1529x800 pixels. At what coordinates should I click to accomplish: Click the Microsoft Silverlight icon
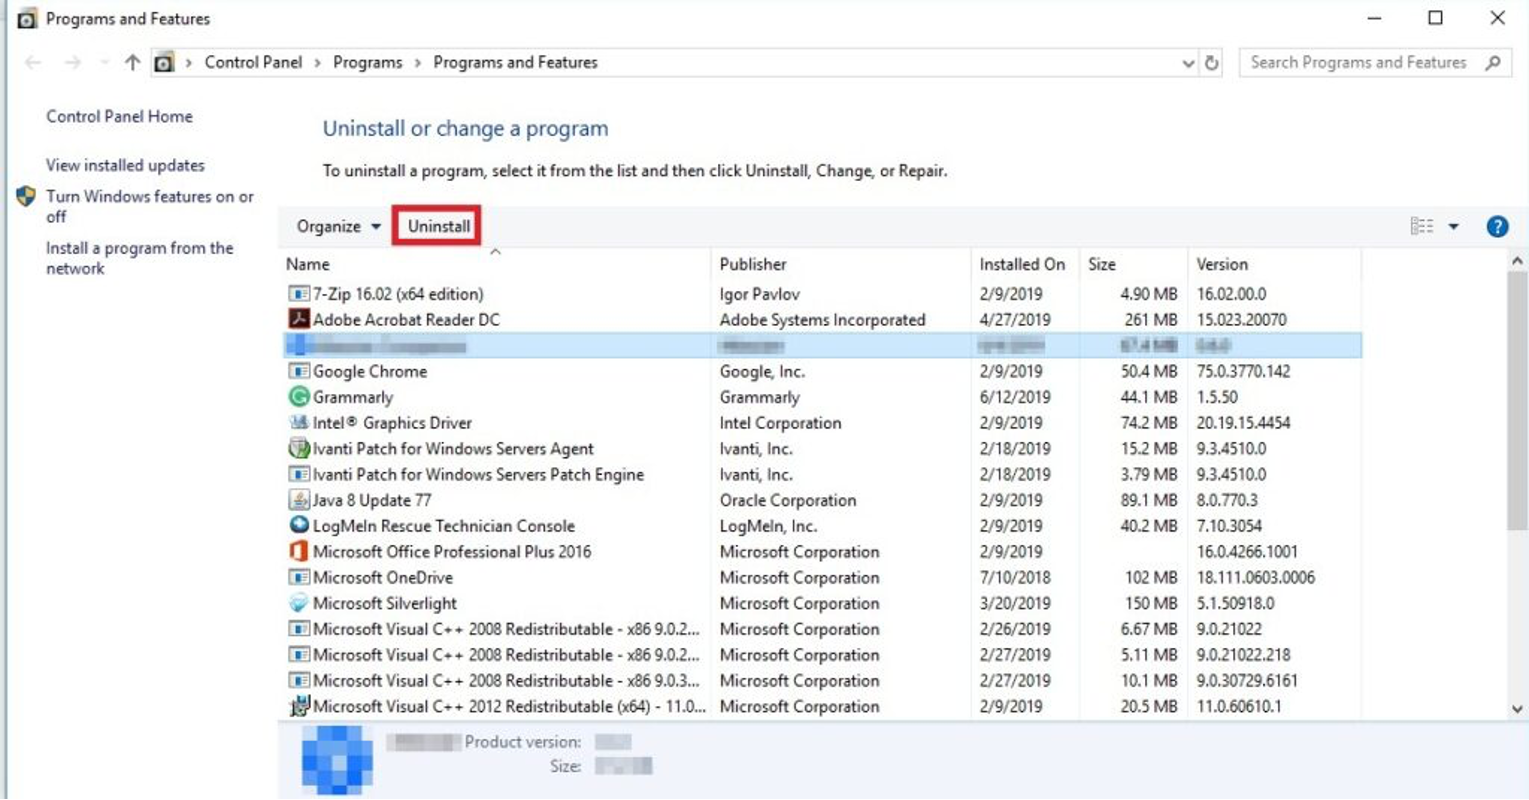click(298, 604)
